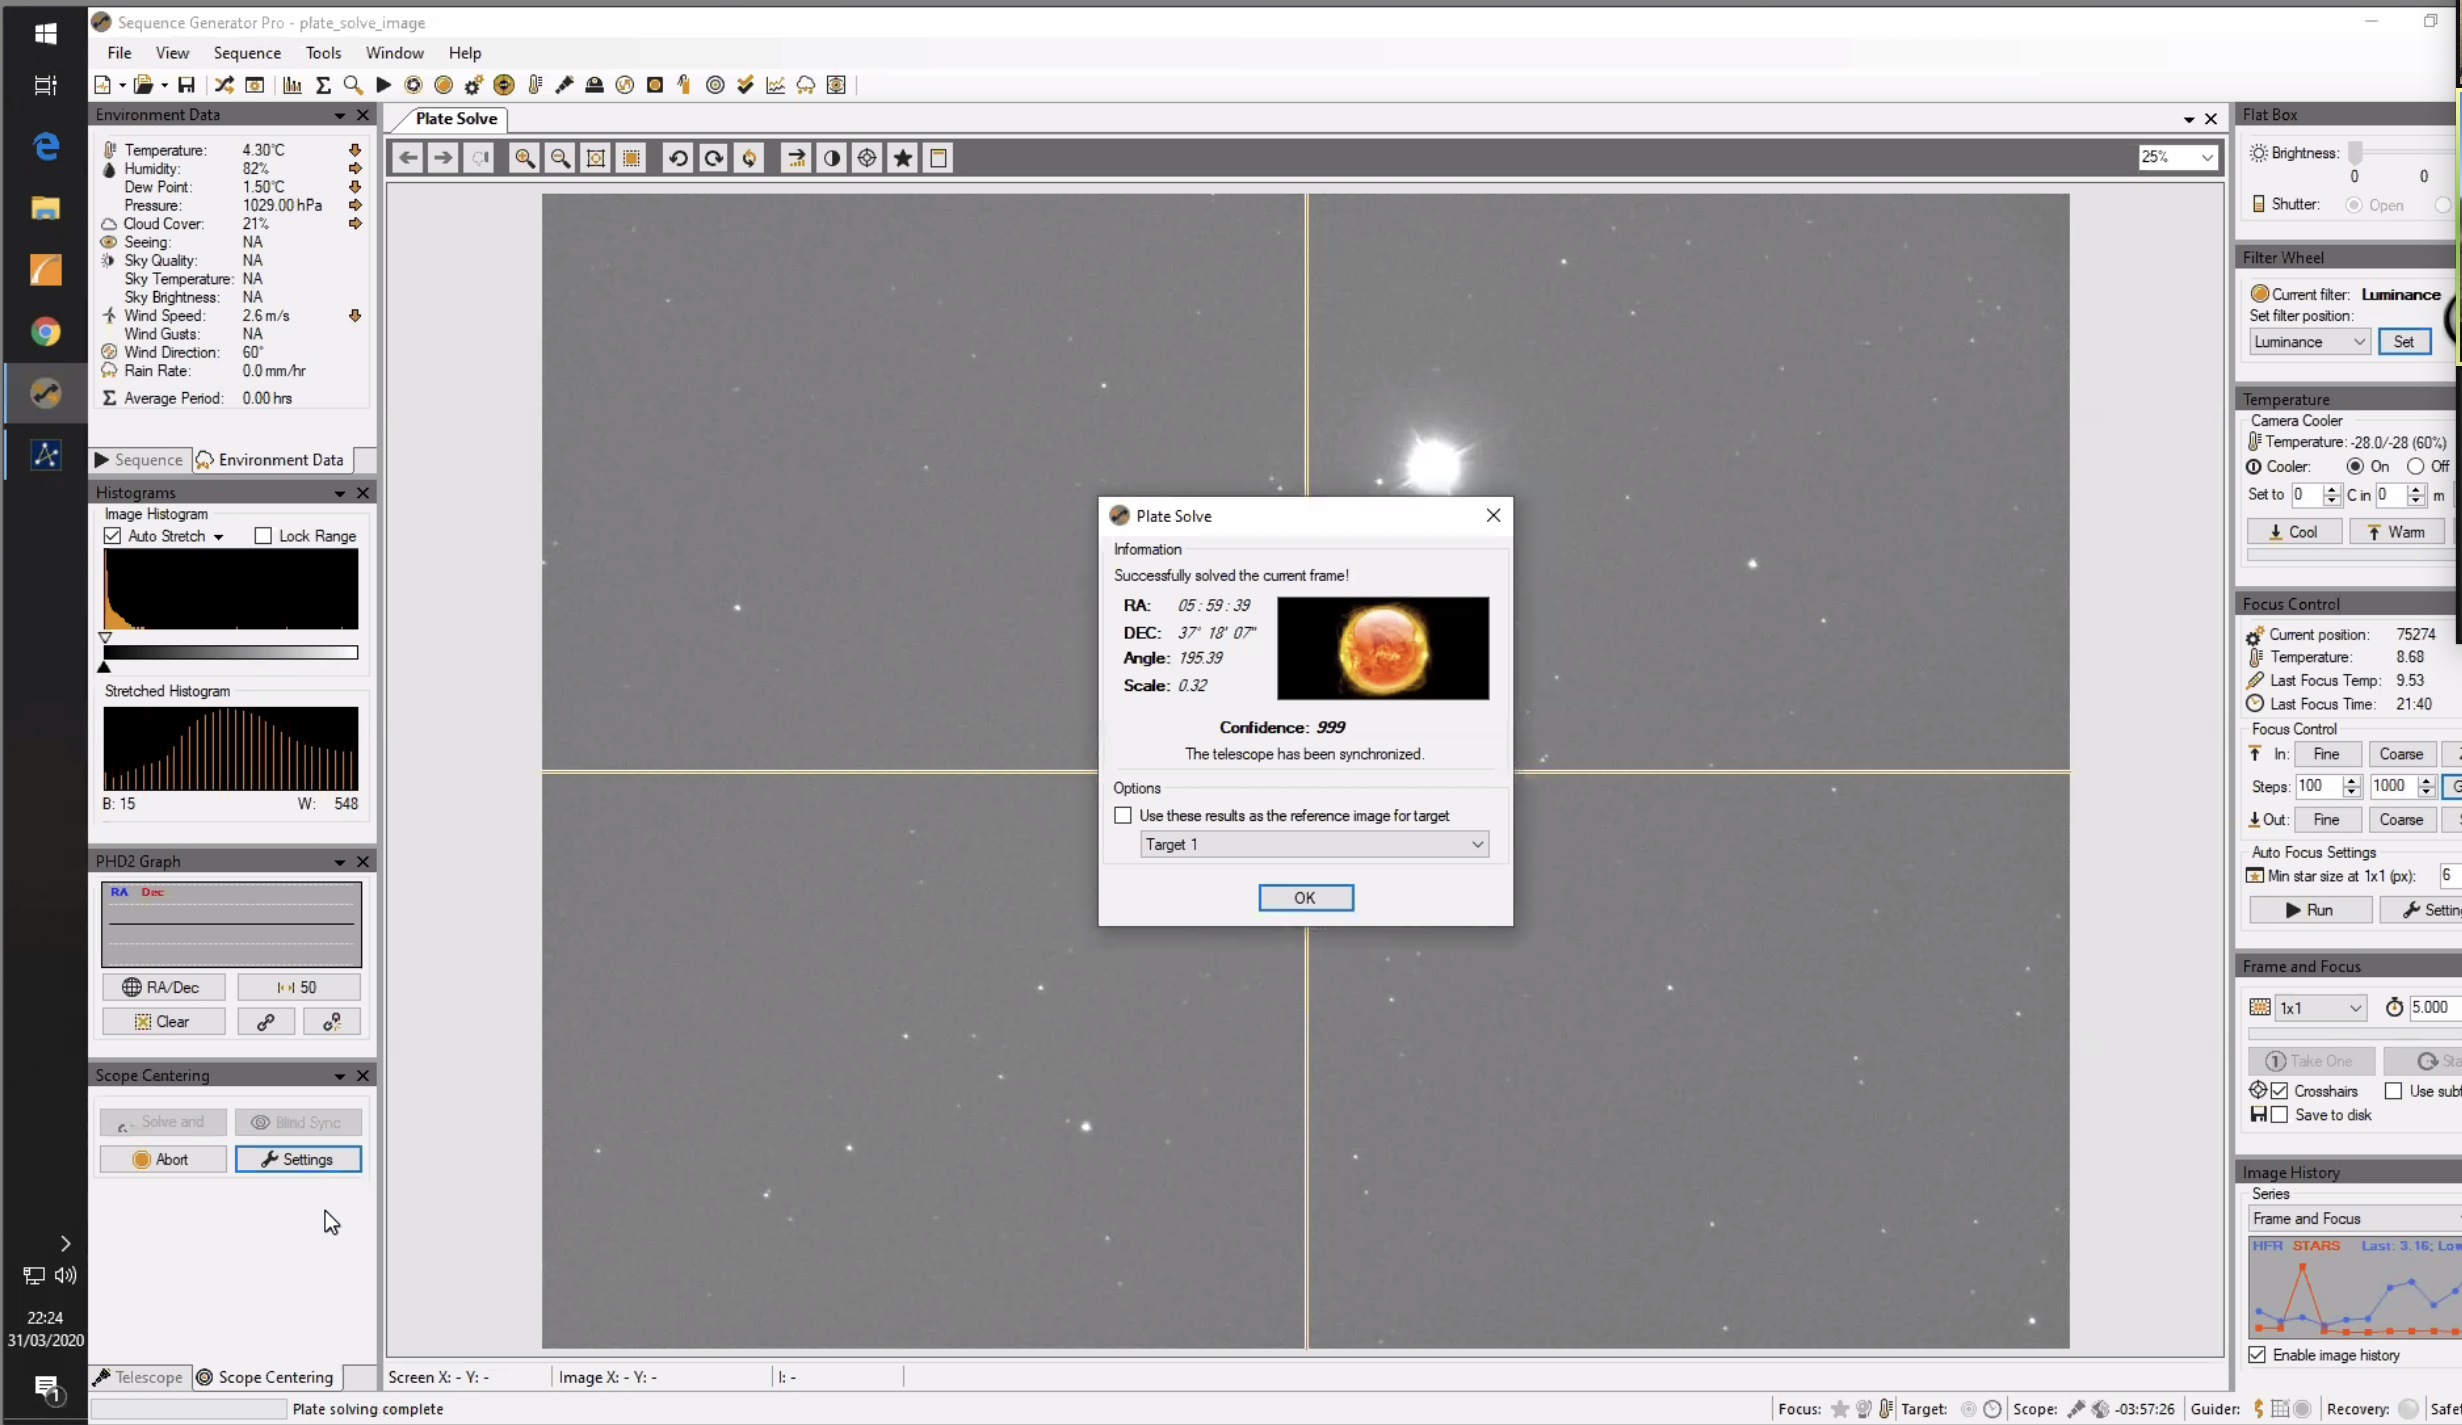Start the sequence with the Play toolbar icon
This screenshot has height=1425, width=2462.
tap(383, 85)
